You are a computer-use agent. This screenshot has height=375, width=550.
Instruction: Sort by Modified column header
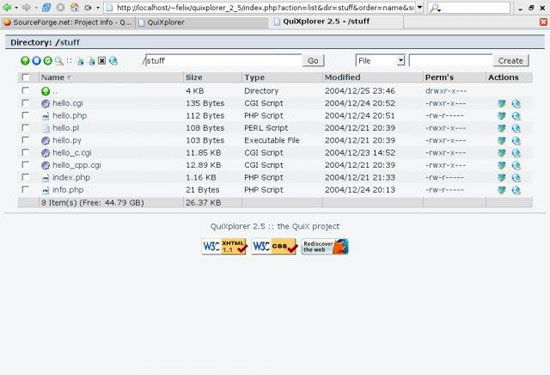pyautogui.click(x=342, y=78)
